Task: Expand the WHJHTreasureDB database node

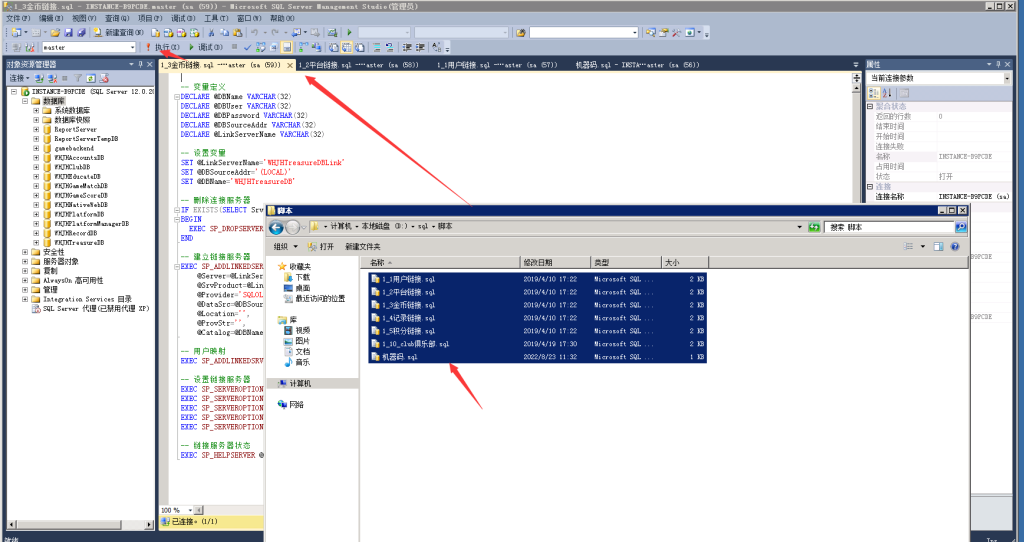Action: tap(36, 242)
